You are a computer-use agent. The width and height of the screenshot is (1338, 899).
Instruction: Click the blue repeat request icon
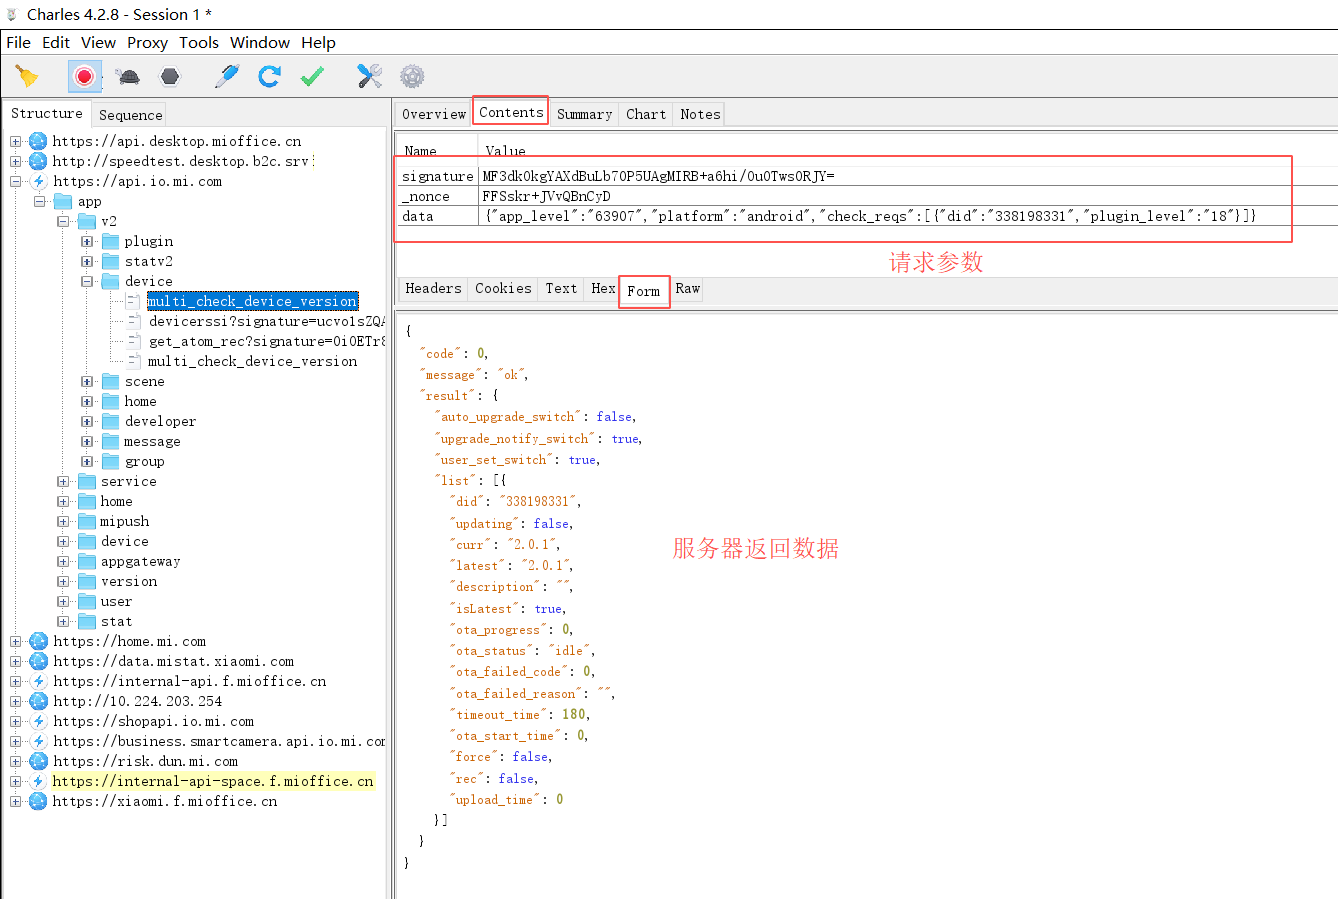point(270,76)
